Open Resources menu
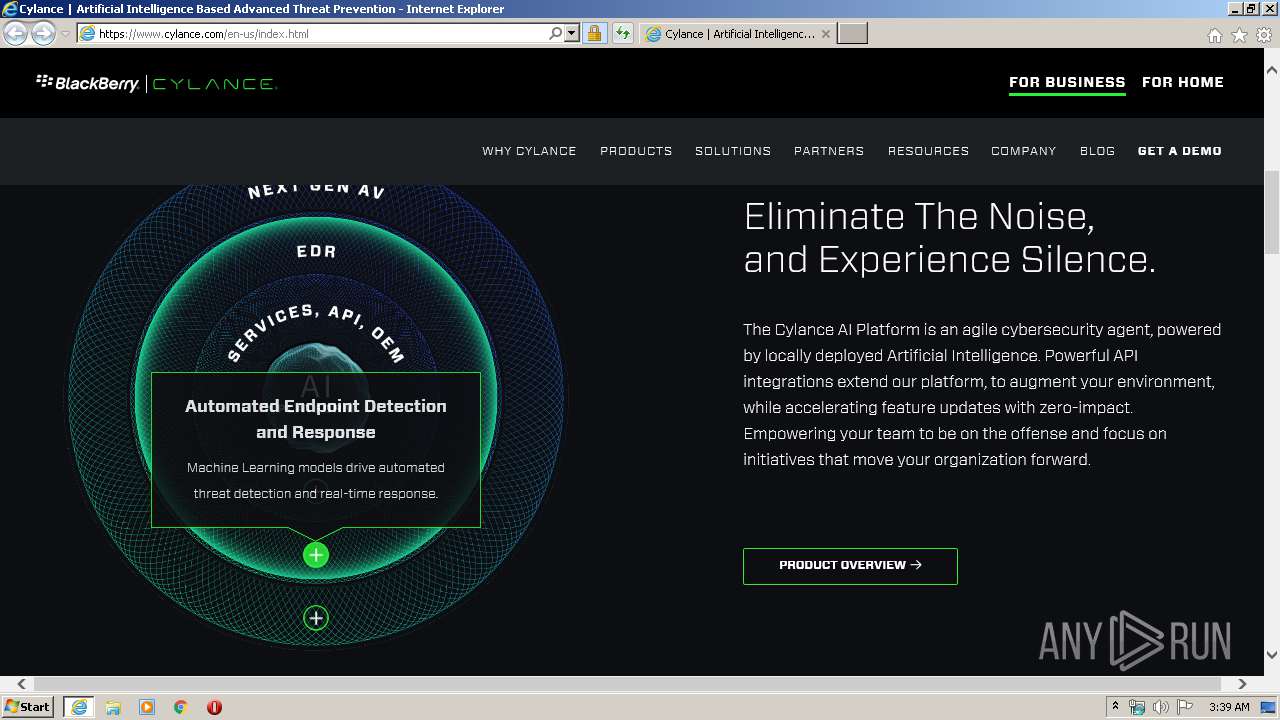This screenshot has height=720, width=1280. (x=928, y=151)
